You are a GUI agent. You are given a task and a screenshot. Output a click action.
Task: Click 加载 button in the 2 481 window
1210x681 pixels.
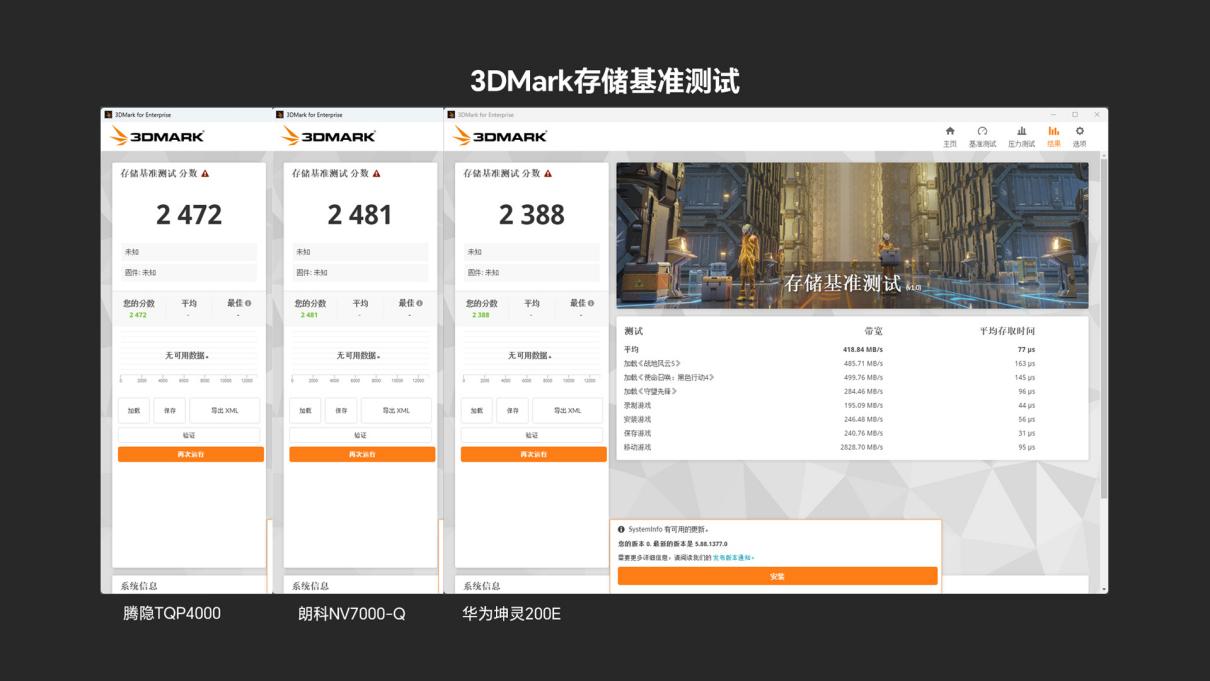pos(305,410)
